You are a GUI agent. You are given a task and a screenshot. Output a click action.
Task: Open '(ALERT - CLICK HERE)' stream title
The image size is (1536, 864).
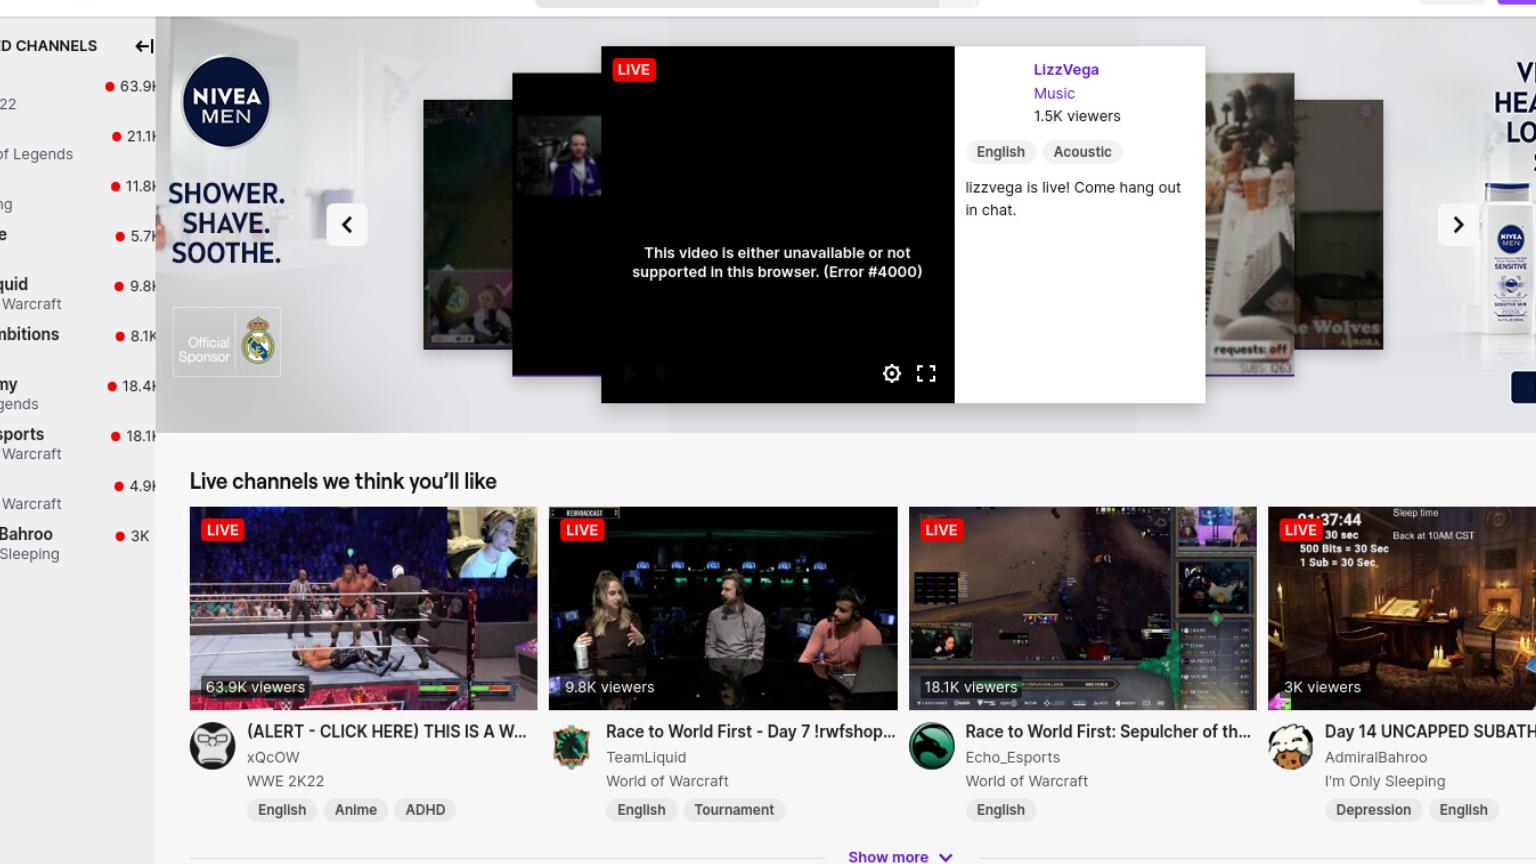386,731
